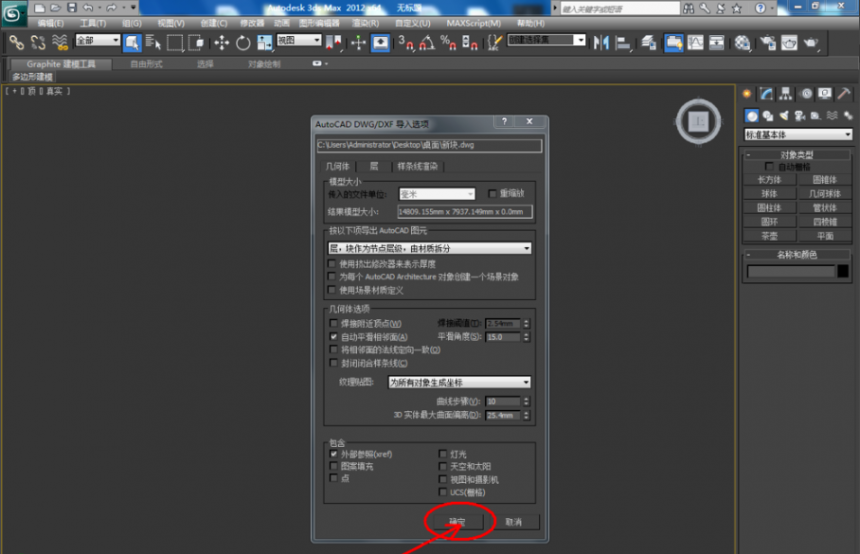Collapse the 名称和颜色 rollout
The image size is (860, 554).
tap(797, 255)
